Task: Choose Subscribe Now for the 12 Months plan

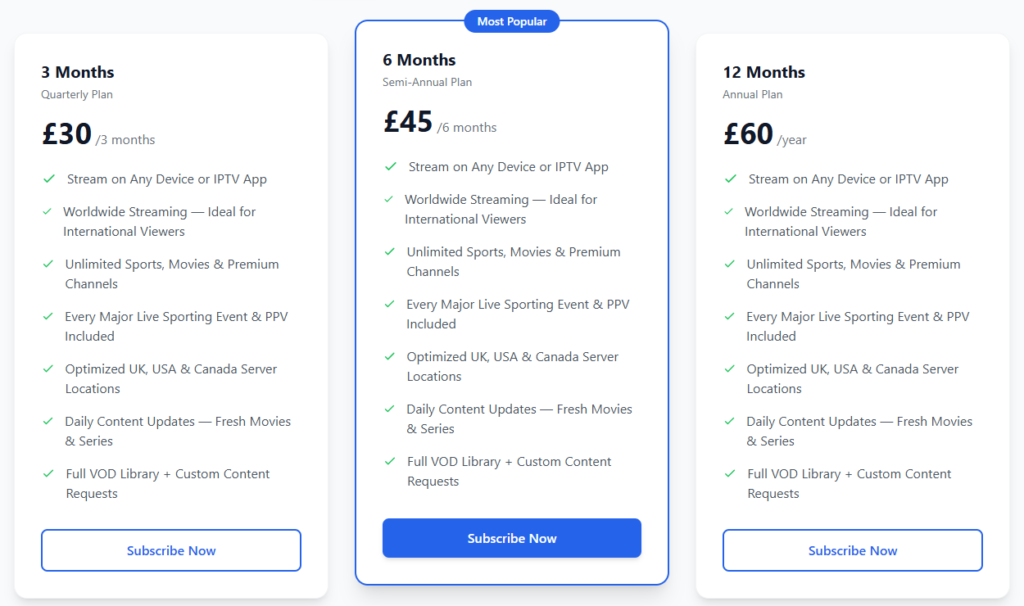Action: point(852,550)
